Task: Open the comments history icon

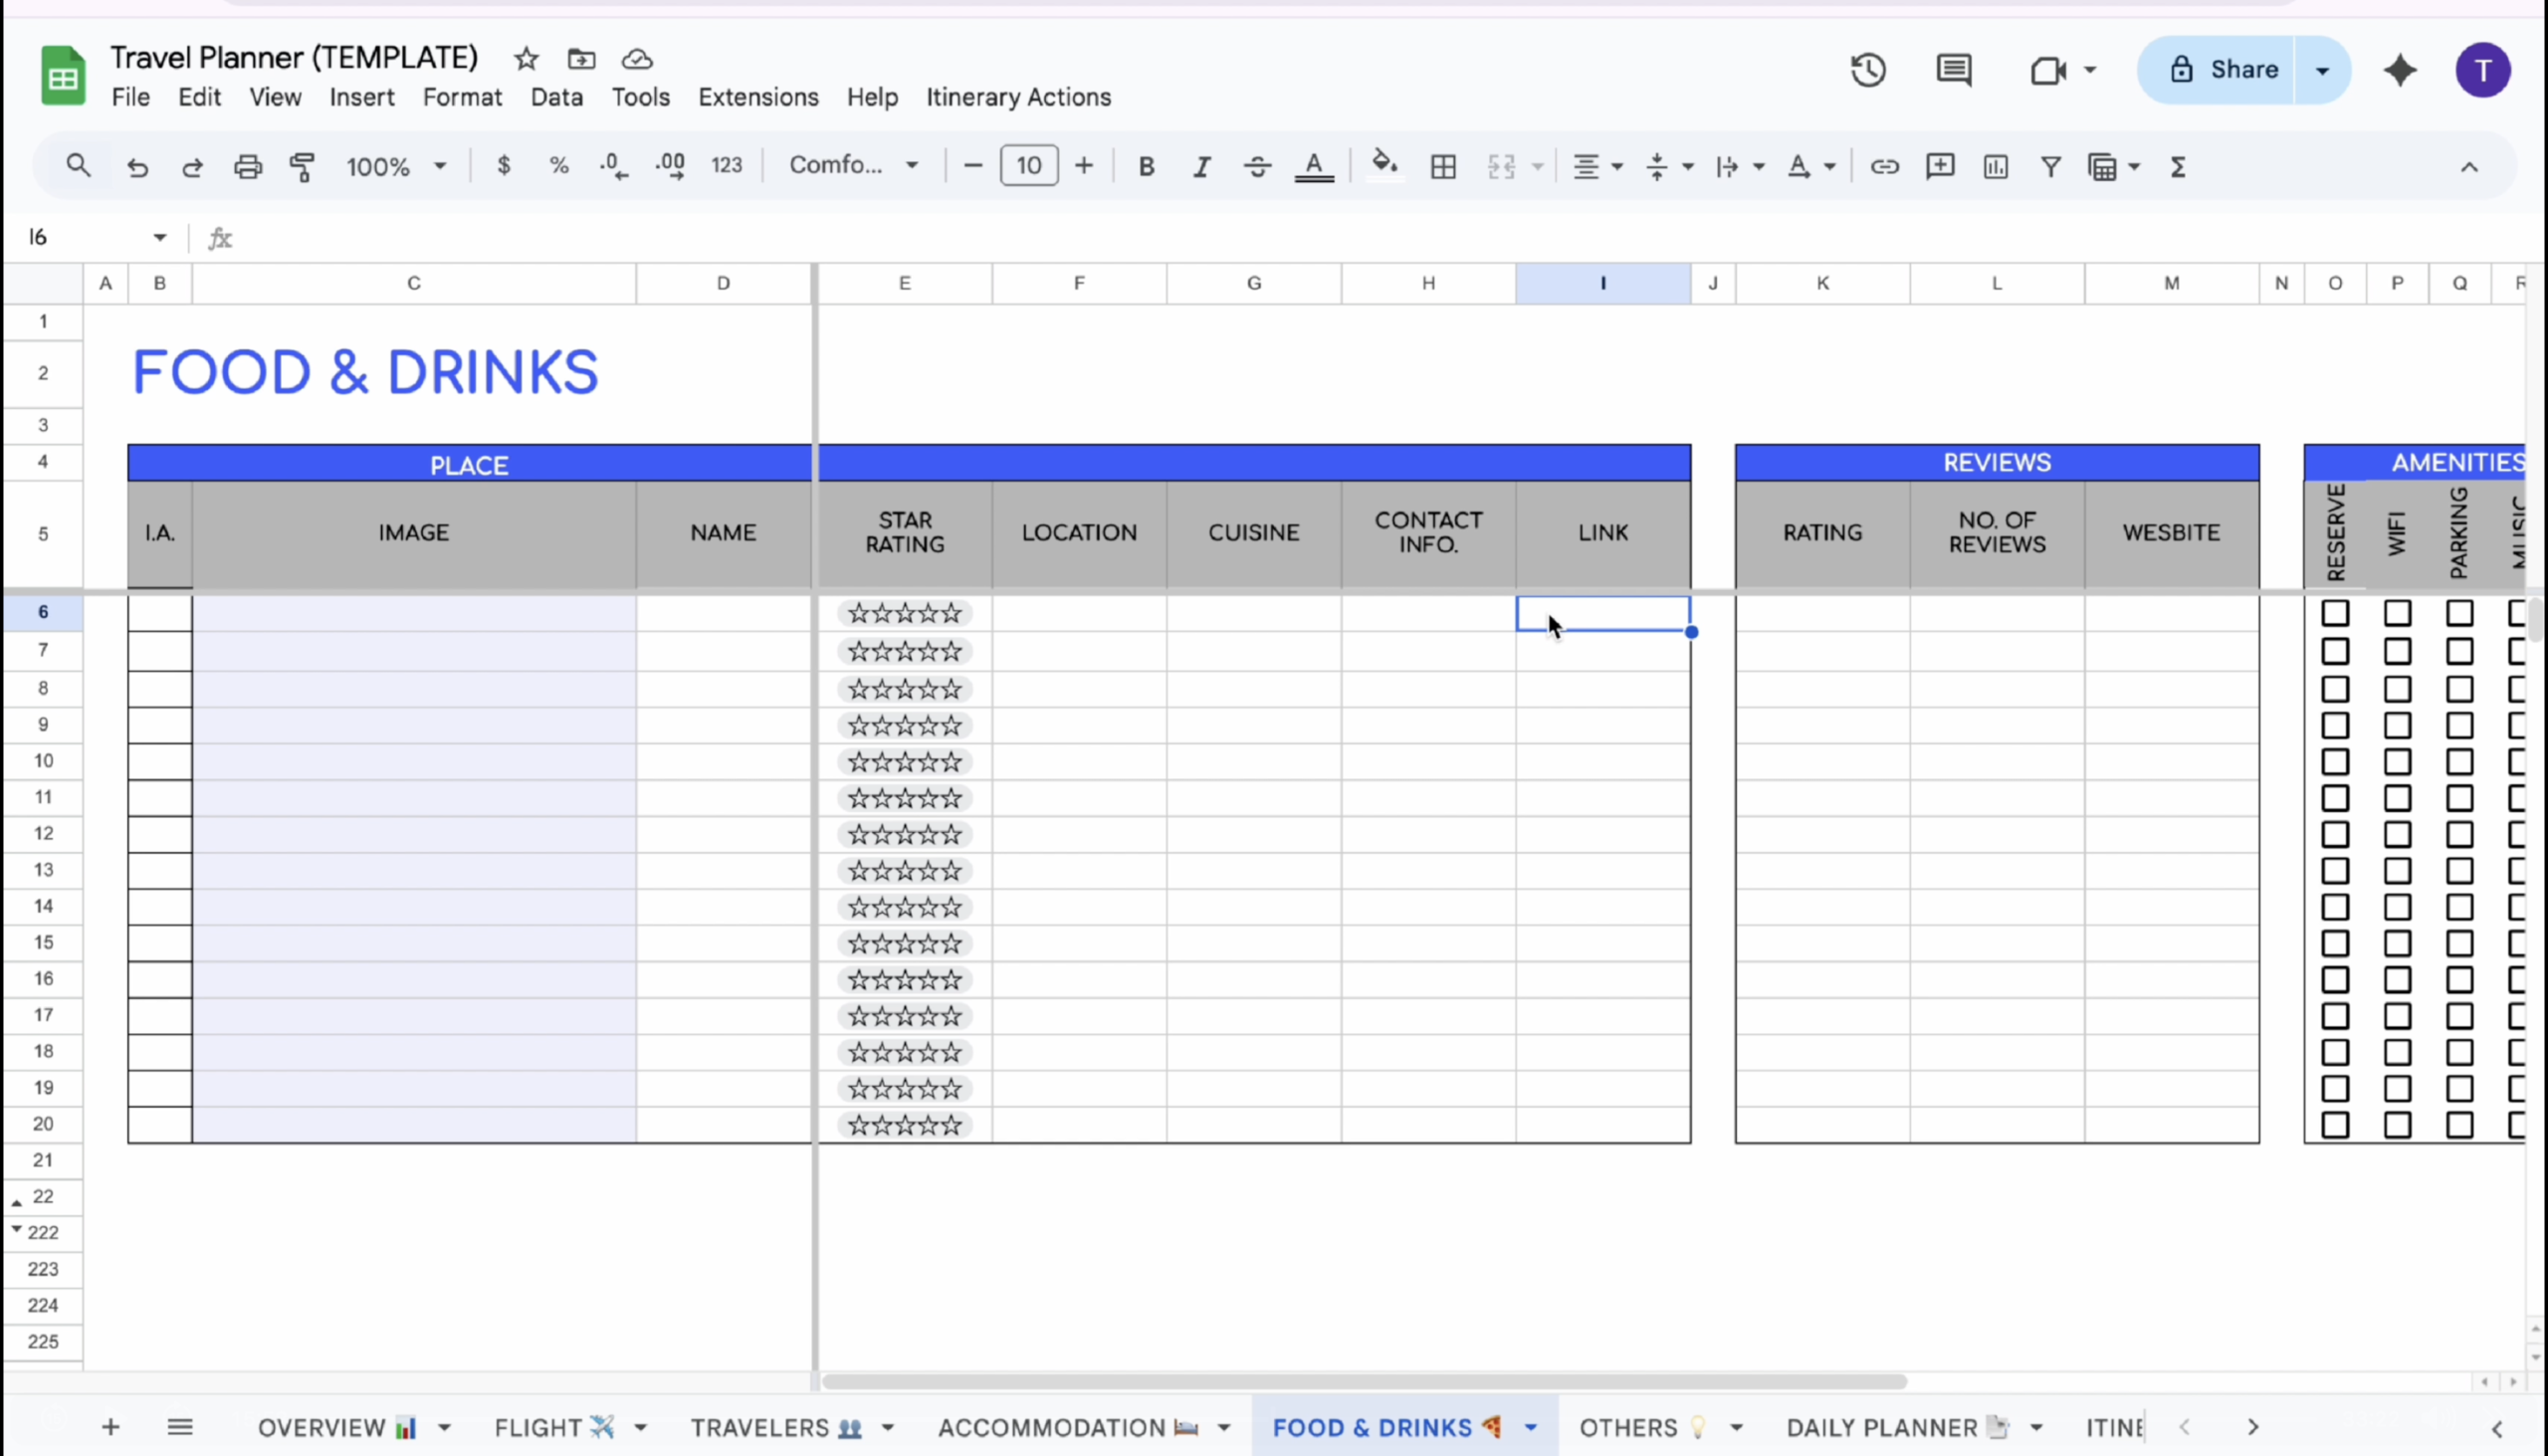Action: coord(1953,70)
